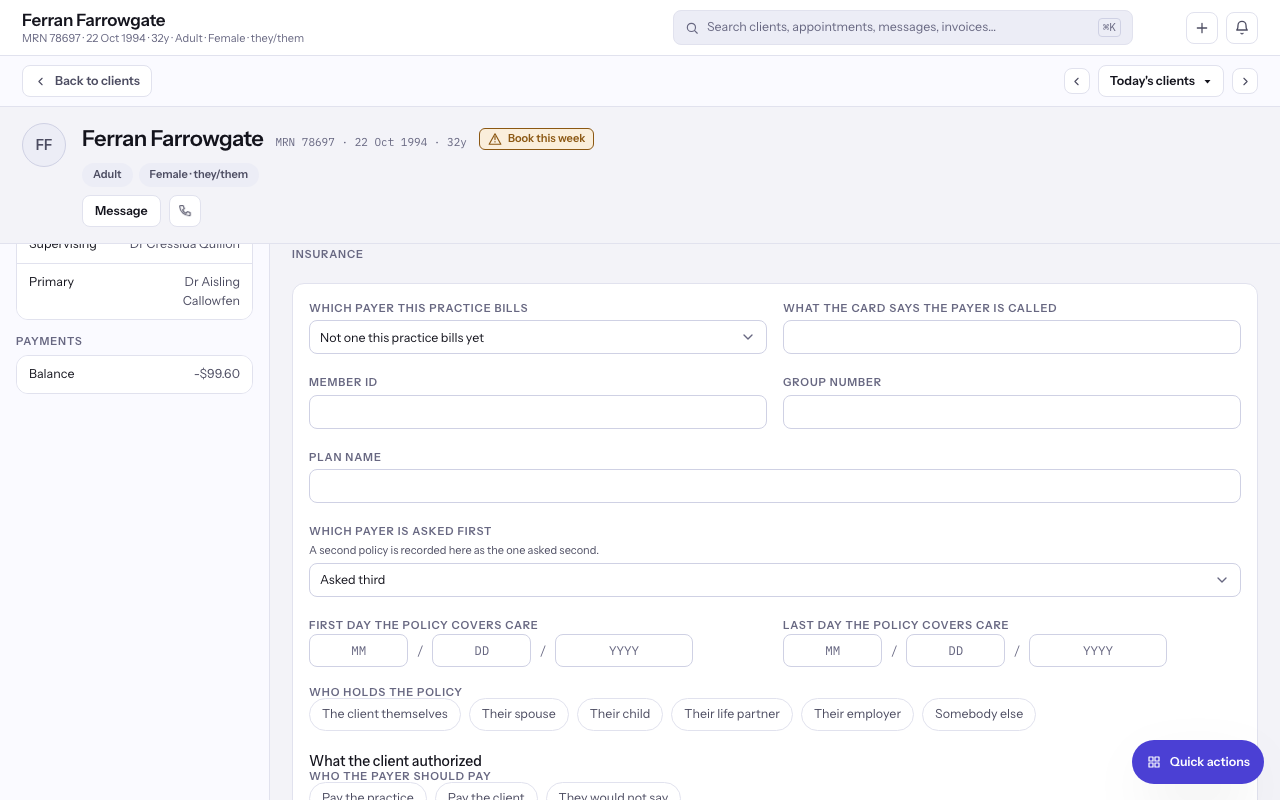Click first day policy year field
Image resolution: width=1280 pixels, height=800 pixels.
click(x=624, y=650)
